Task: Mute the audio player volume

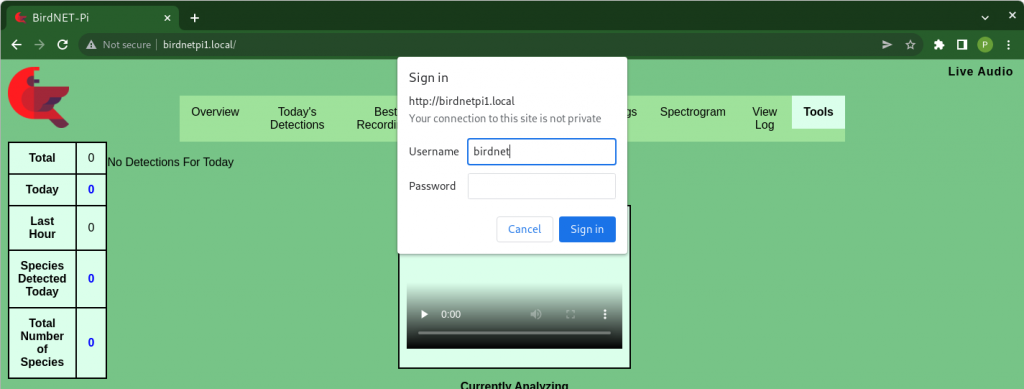Action: tap(536, 314)
